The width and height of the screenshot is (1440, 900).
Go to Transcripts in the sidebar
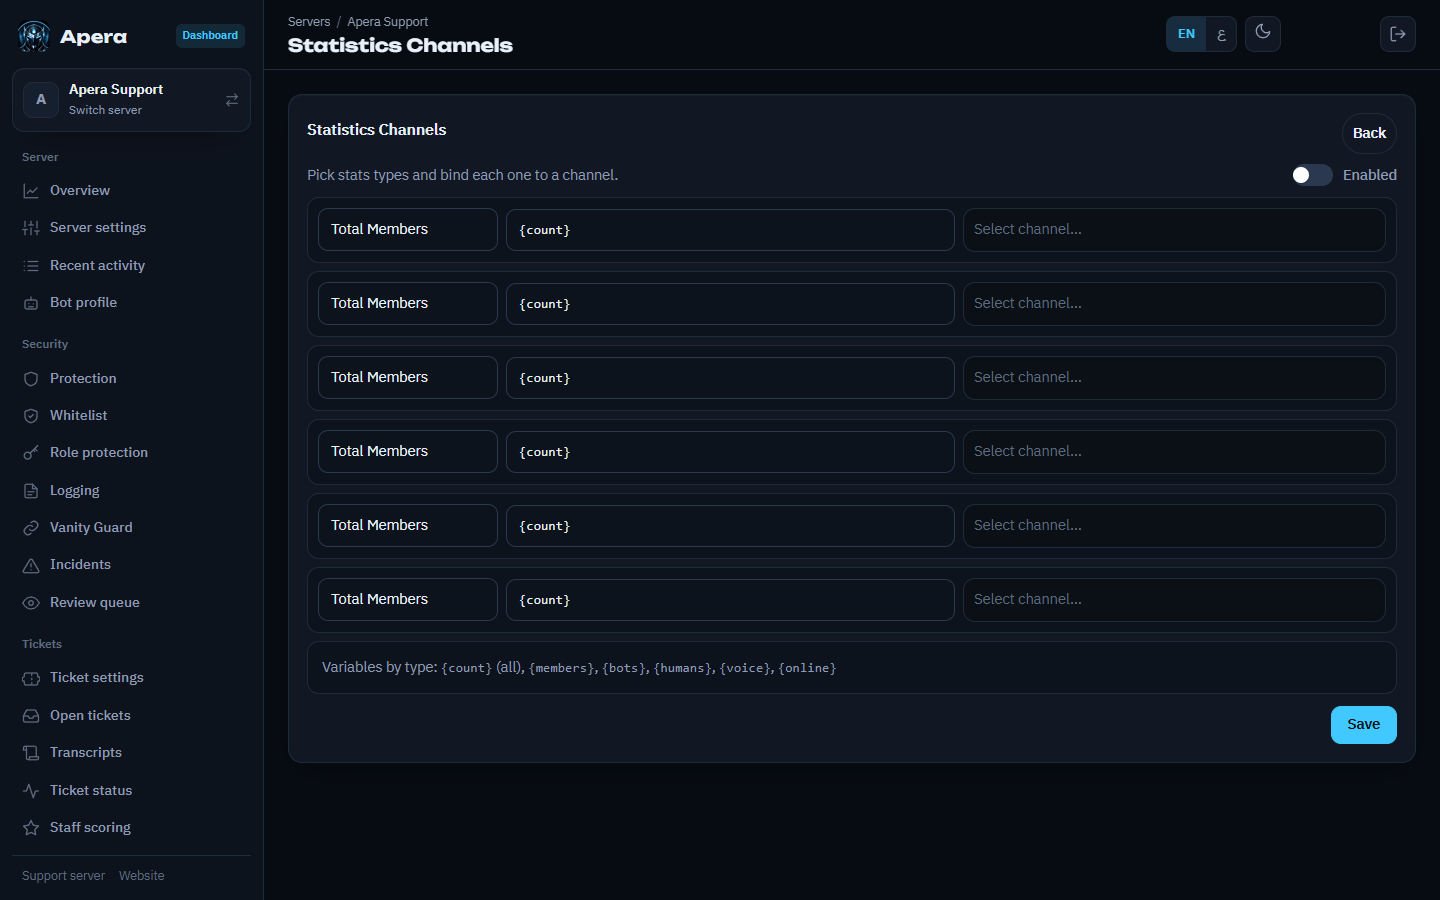131,753
